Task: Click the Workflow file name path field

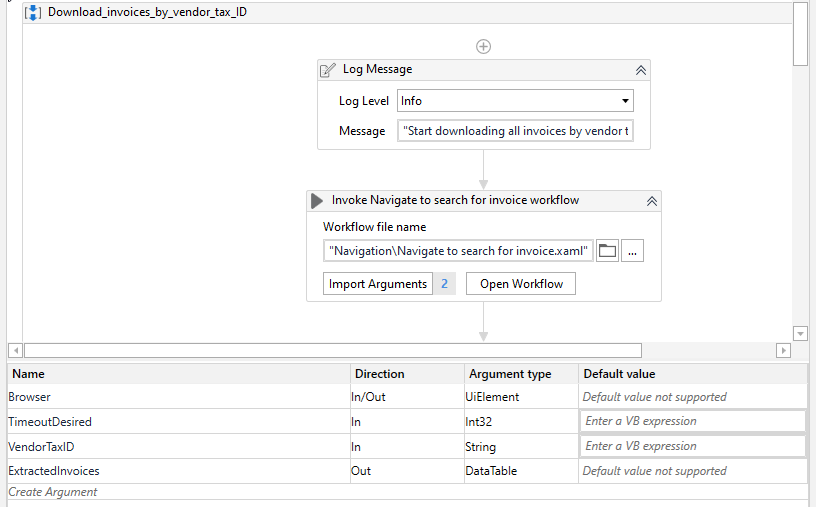Action: [x=458, y=251]
